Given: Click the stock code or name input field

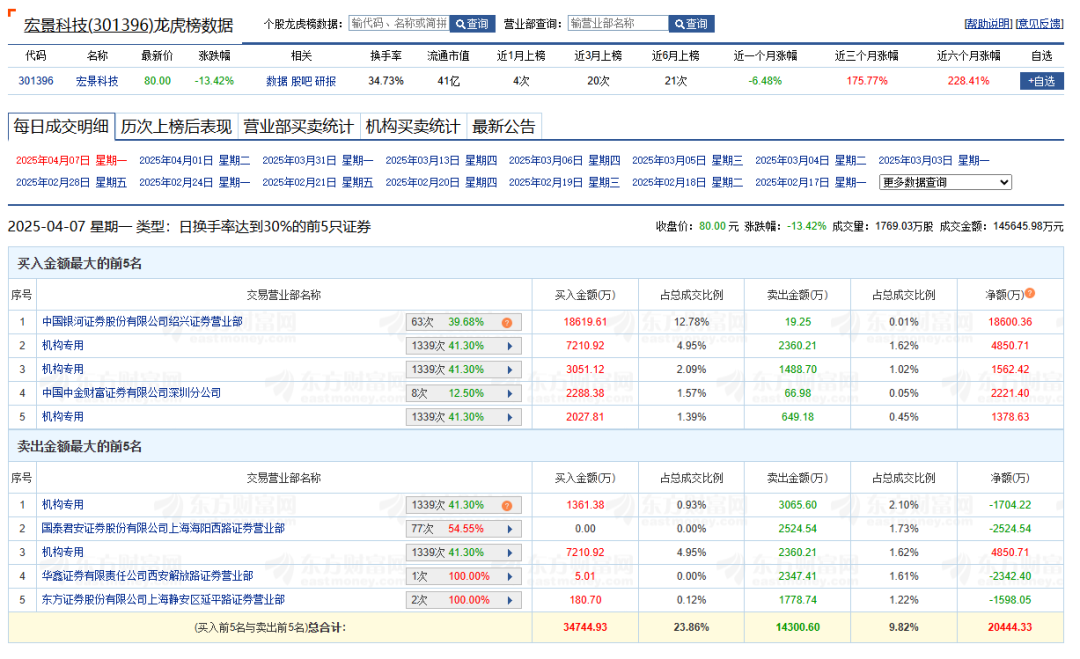Looking at the screenshot, I should [x=398, y=24].
